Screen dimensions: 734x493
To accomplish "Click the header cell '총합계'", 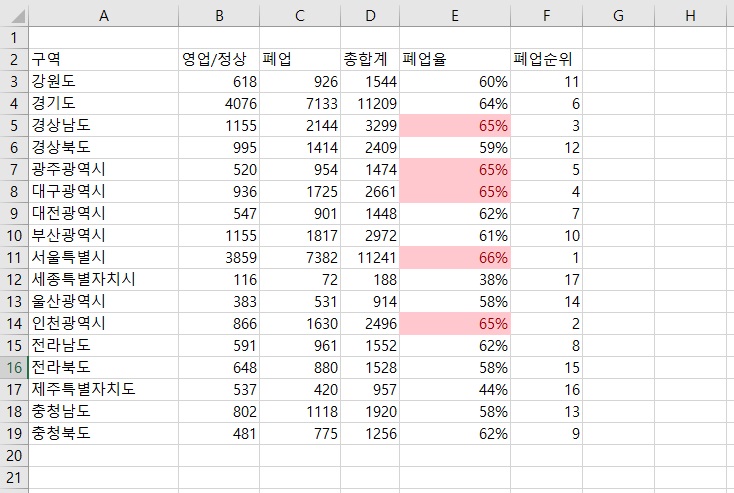I will pos(370,59).
